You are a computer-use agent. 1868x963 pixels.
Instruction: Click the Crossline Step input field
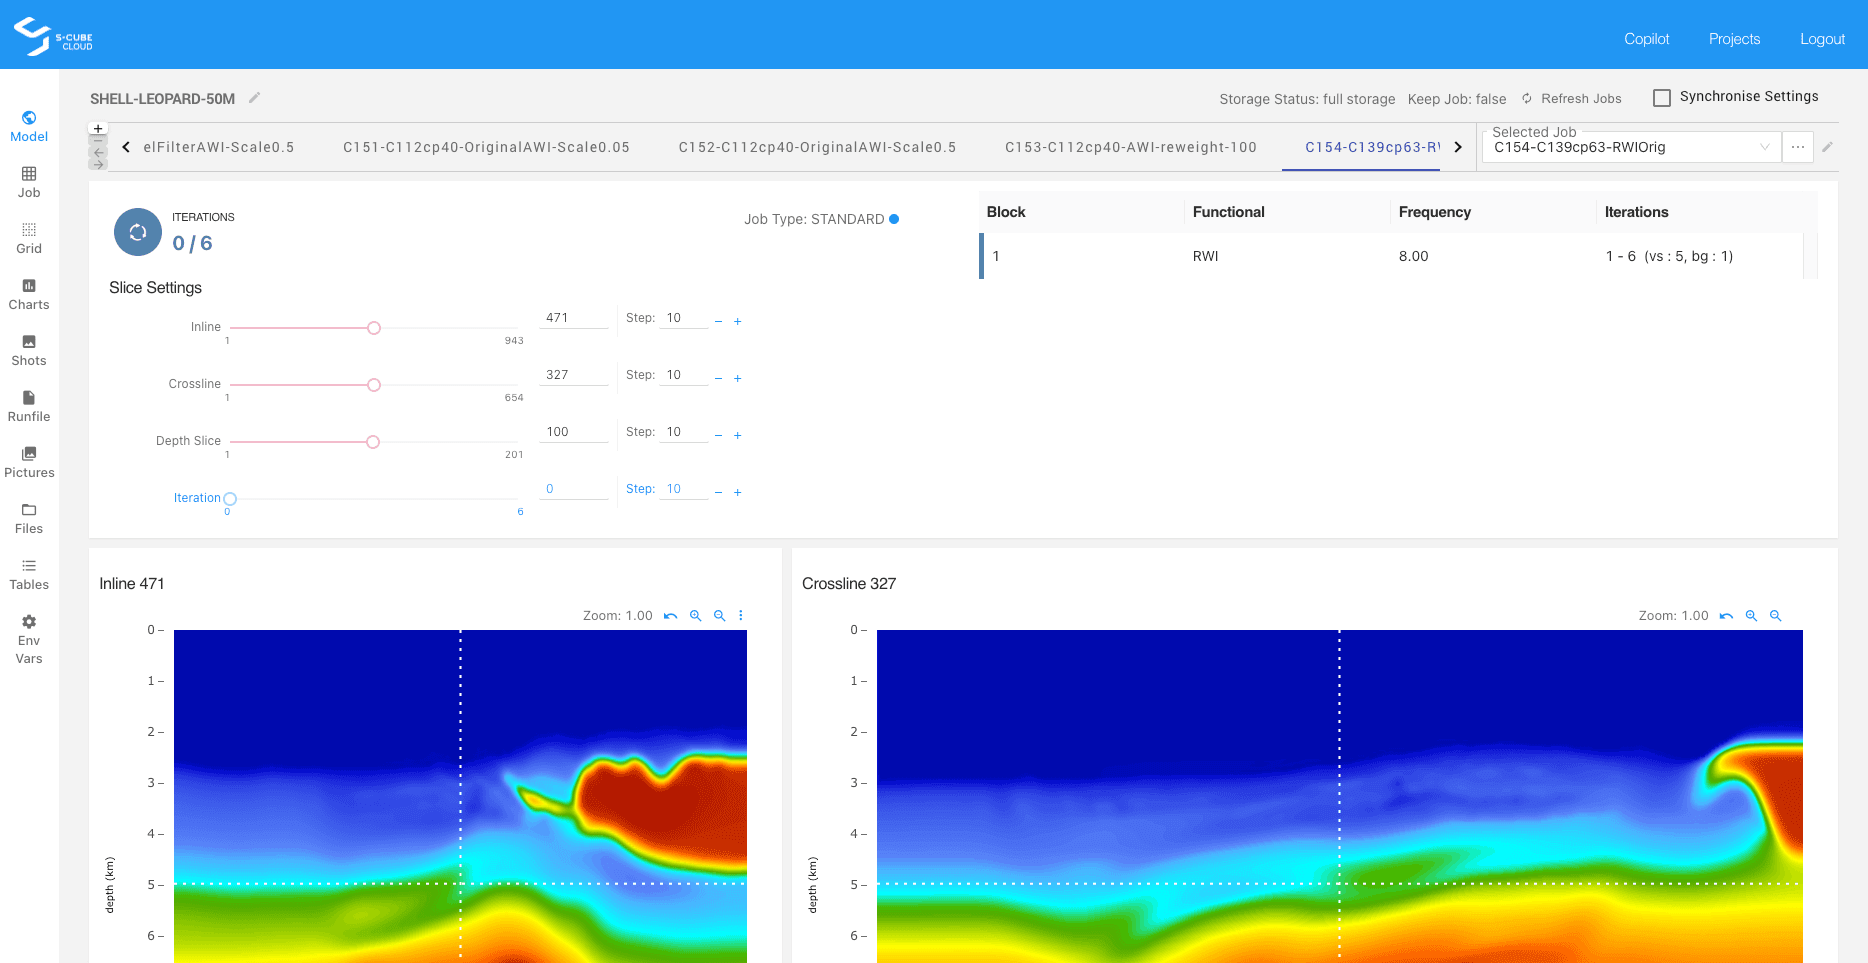coord(684,375)
